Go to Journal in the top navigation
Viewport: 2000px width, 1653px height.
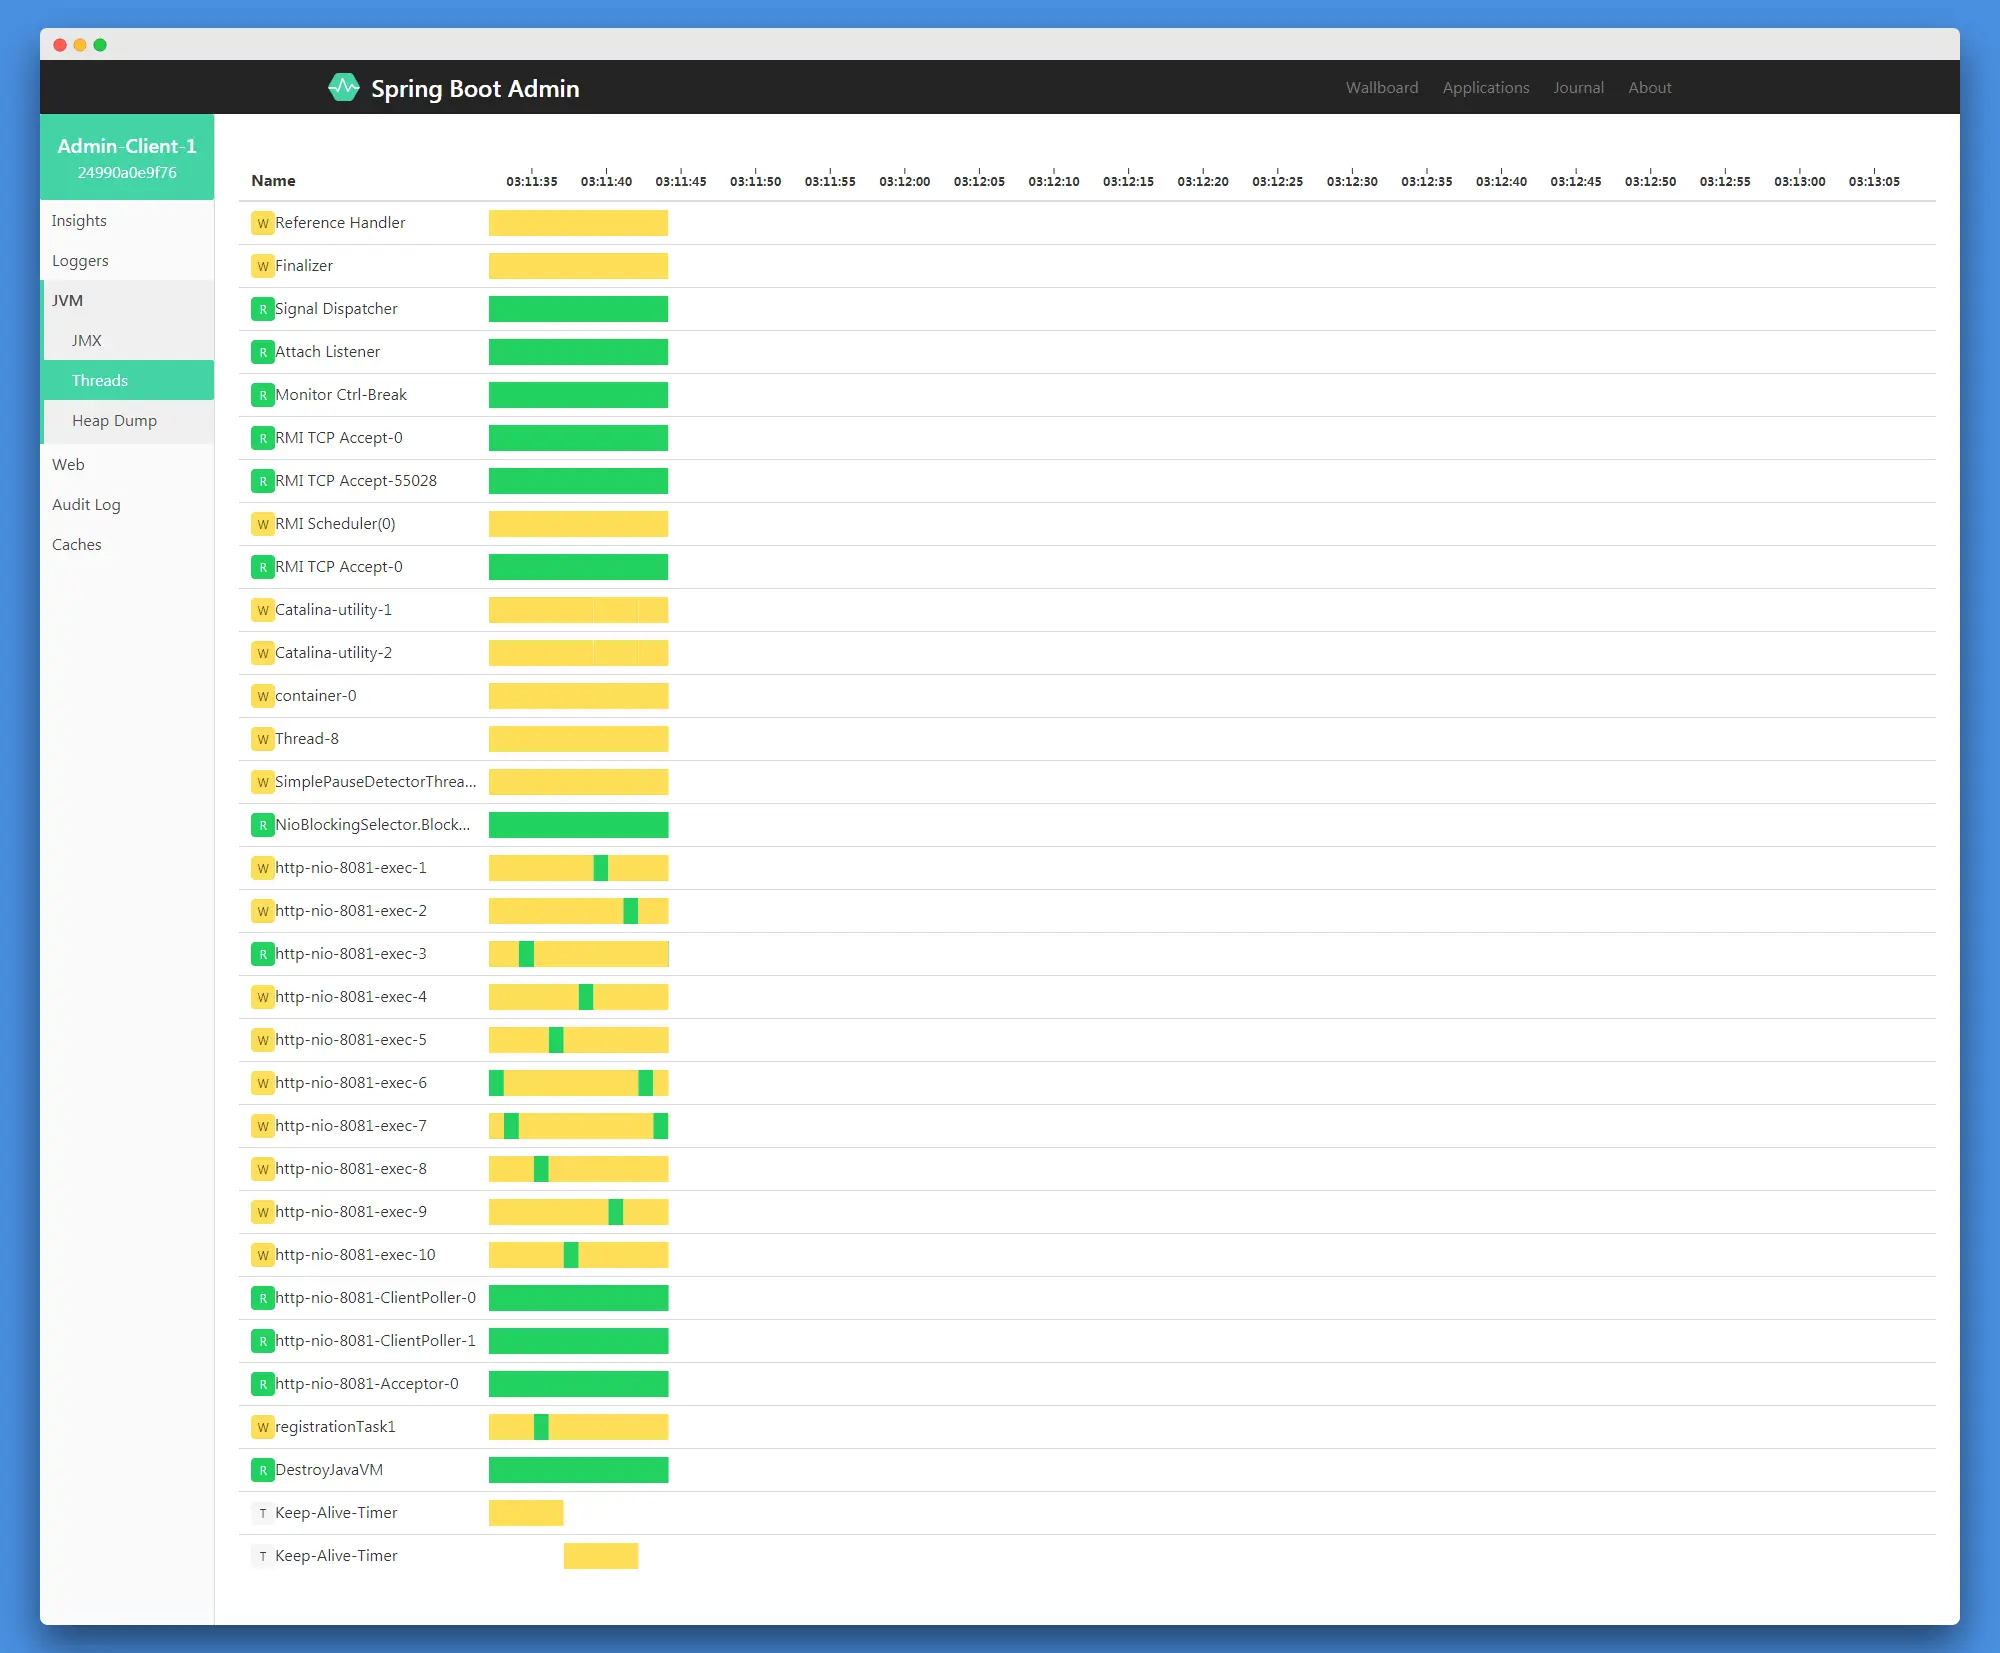click(1578, 88)
